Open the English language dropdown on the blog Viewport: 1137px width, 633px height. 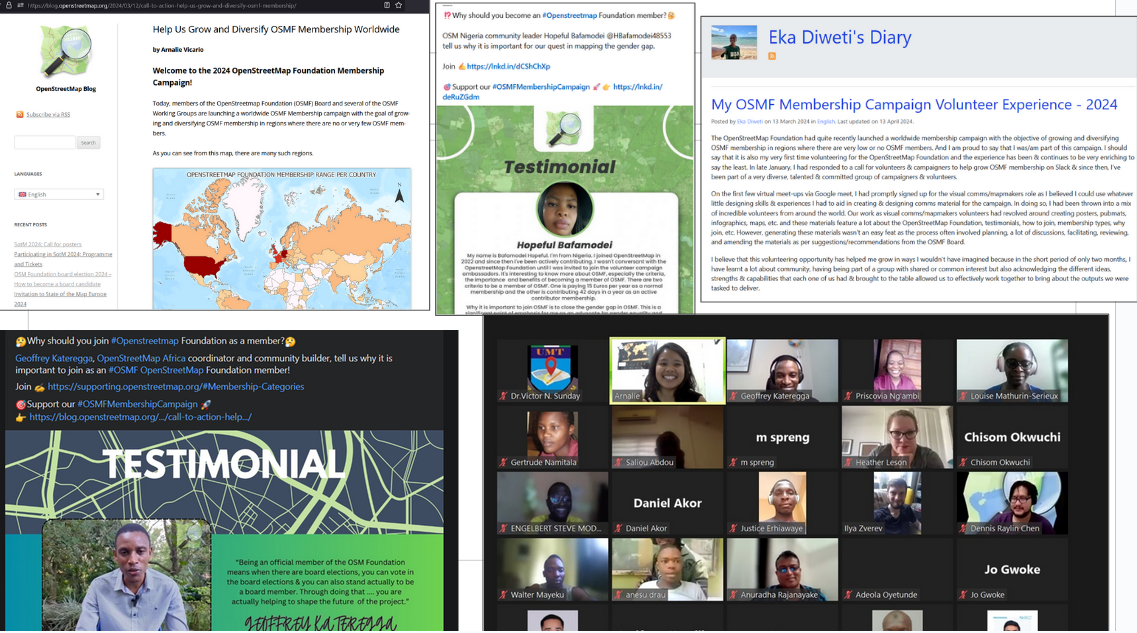pos(59,194)
